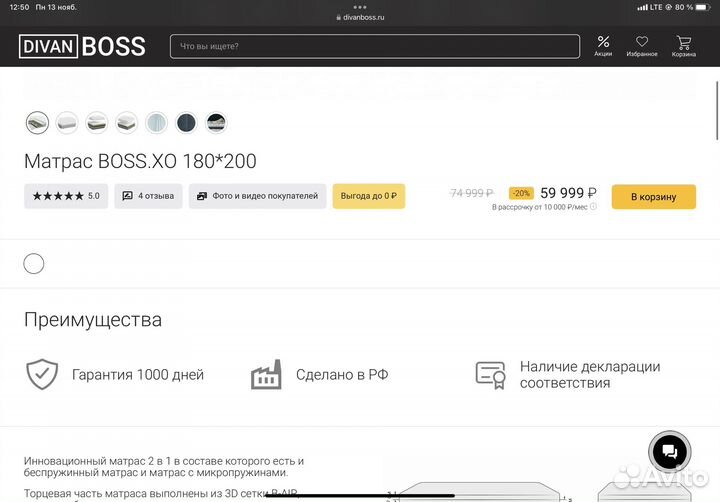This screenshot has width=720, height=502.
Task: Open the Корзина cart icon
Action: coord(683,46)
